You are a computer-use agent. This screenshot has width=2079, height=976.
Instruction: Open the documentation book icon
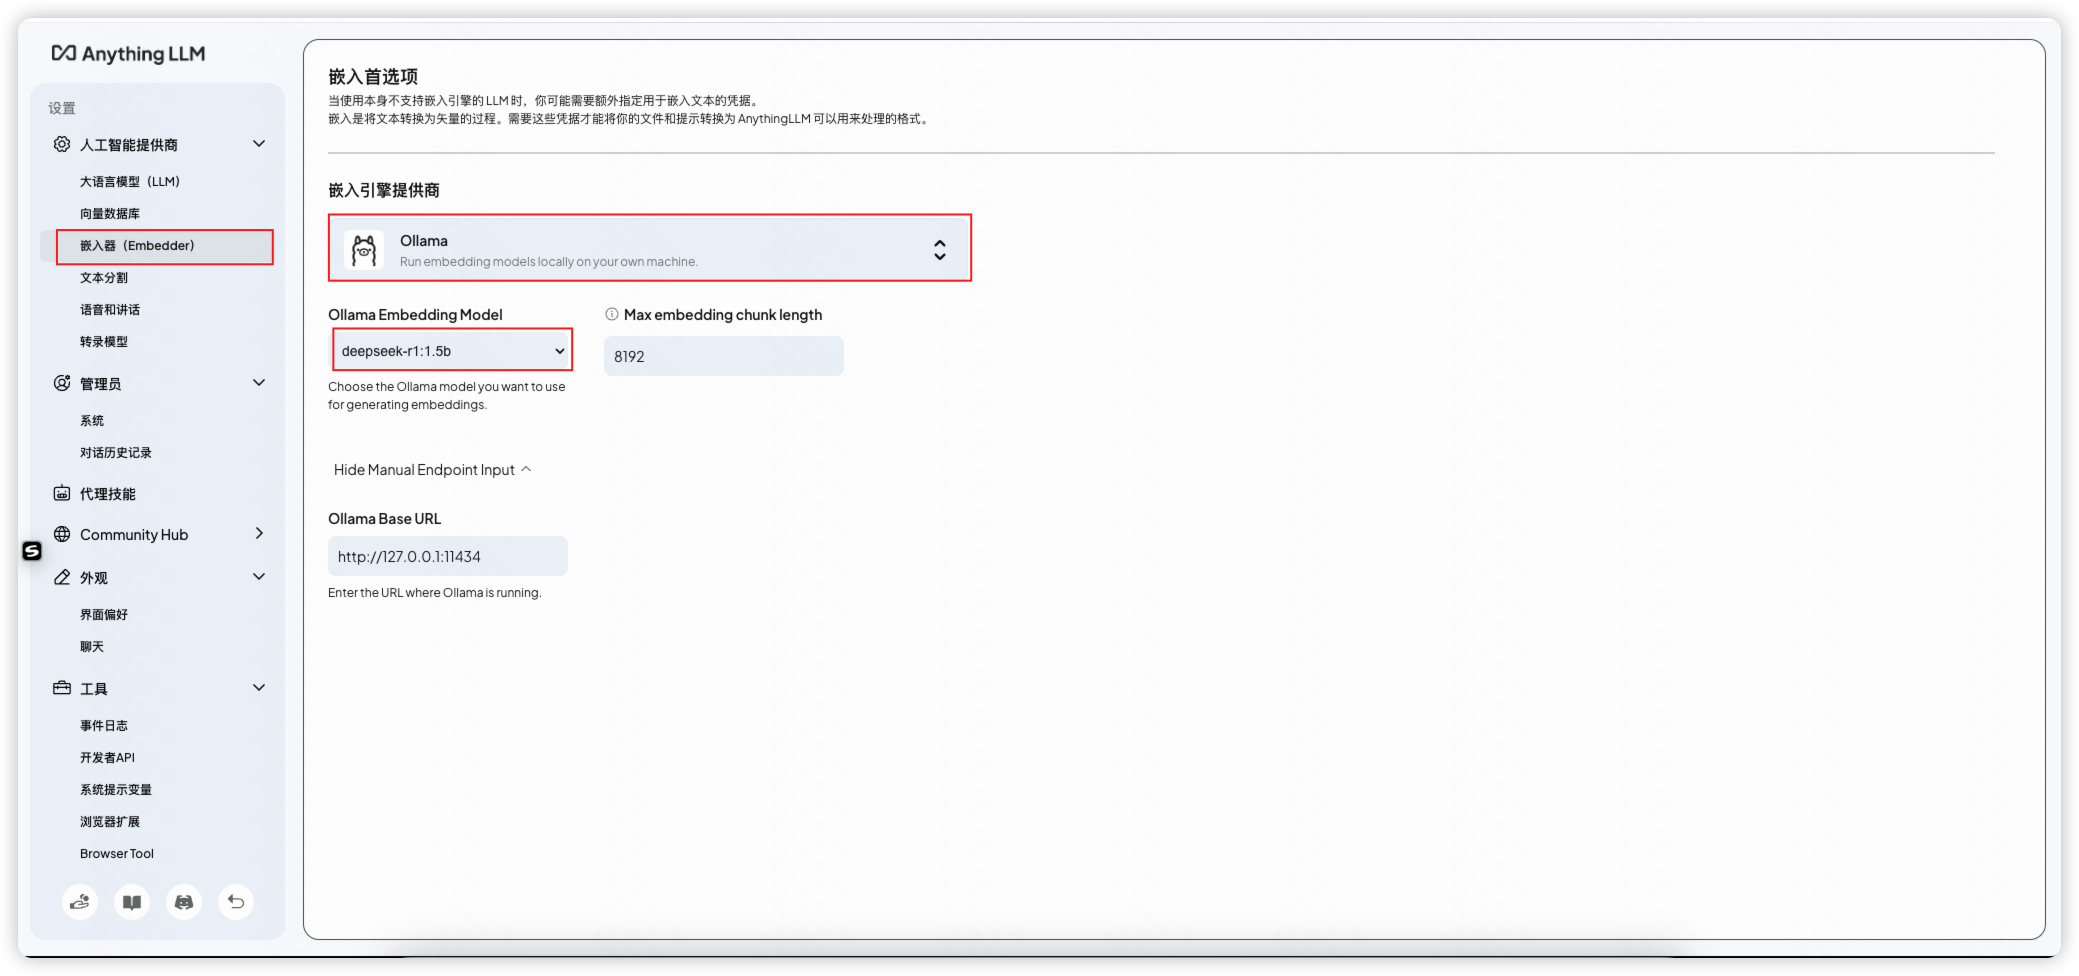[132, 902]
